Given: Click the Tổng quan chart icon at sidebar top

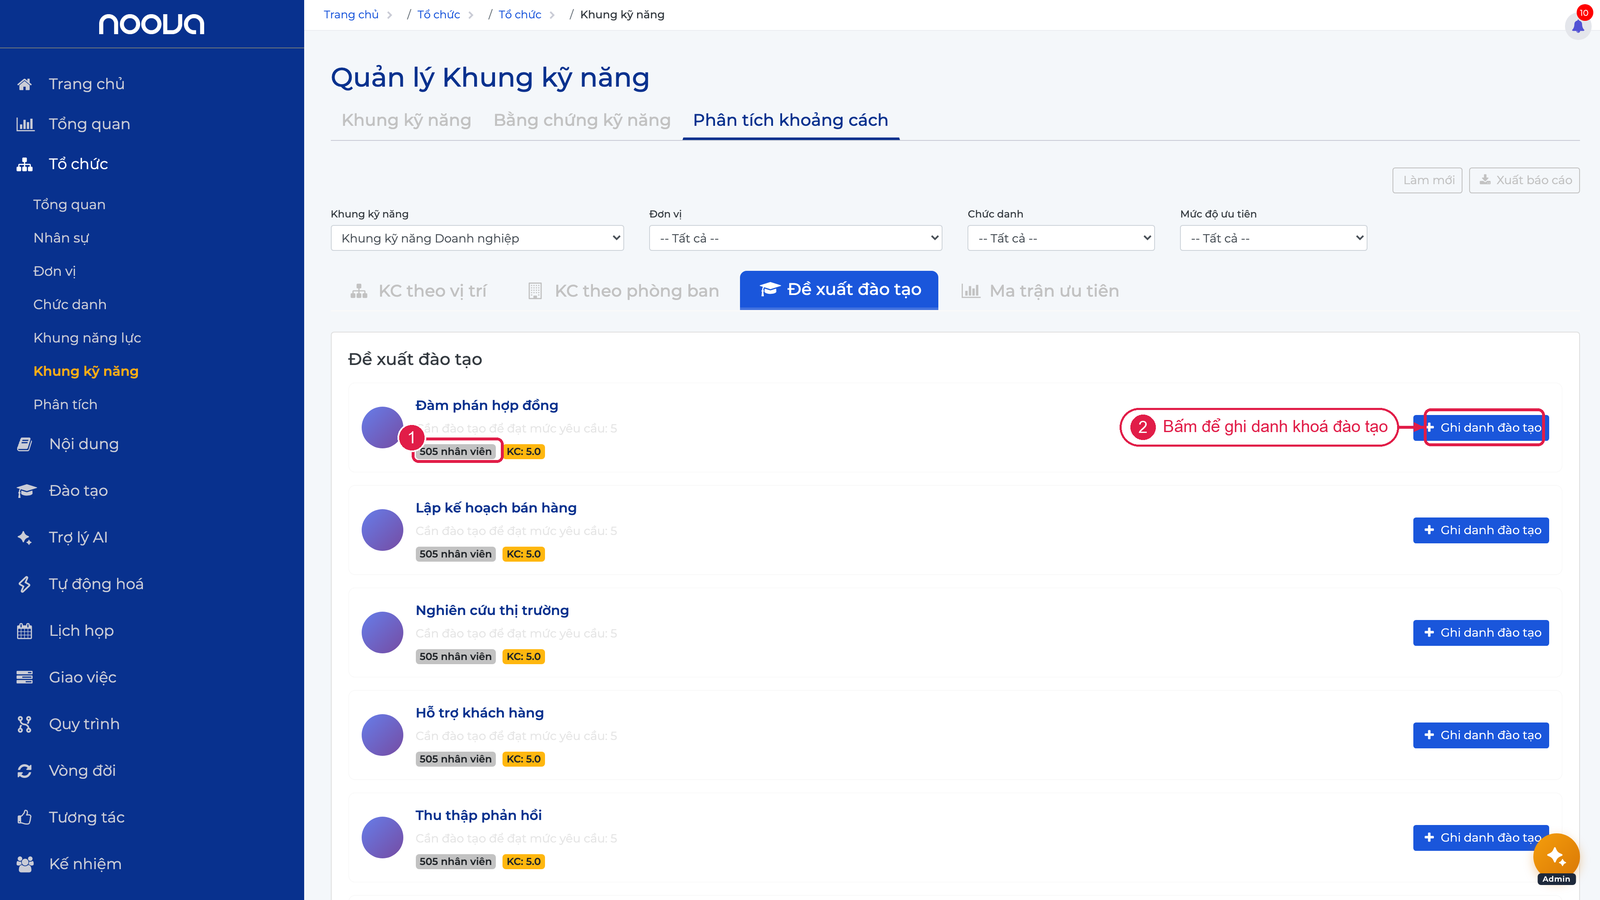Looking at the screenshot, I should click(x=25, y=124).
